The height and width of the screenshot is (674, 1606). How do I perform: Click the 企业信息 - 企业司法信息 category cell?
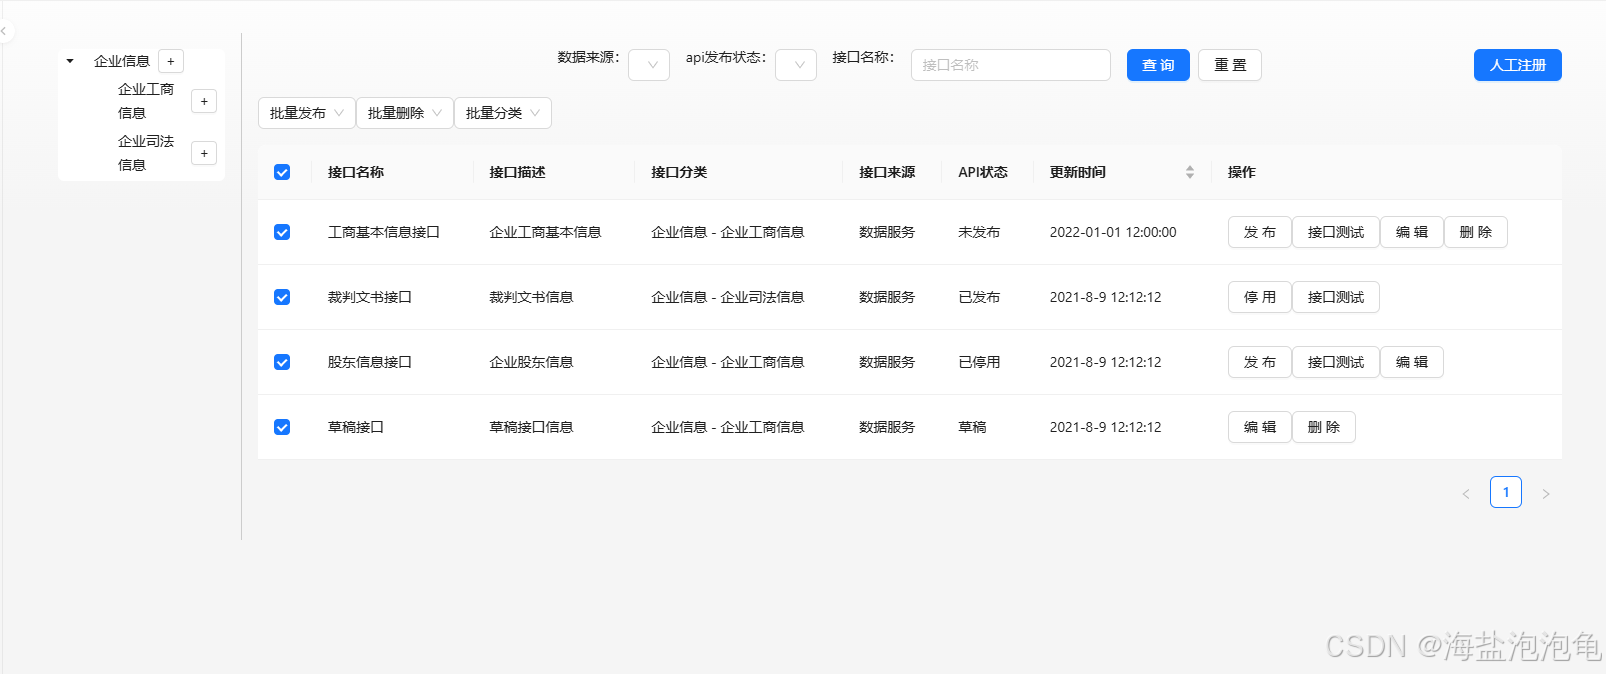(x=728, y=297)
